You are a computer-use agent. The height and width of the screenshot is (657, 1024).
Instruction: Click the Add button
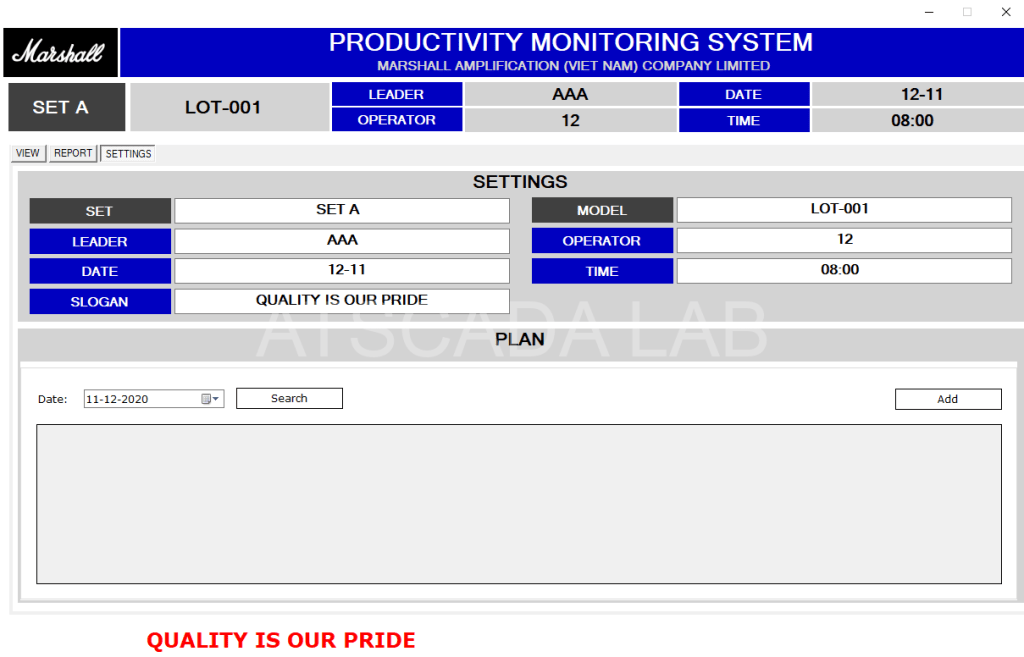948,399
